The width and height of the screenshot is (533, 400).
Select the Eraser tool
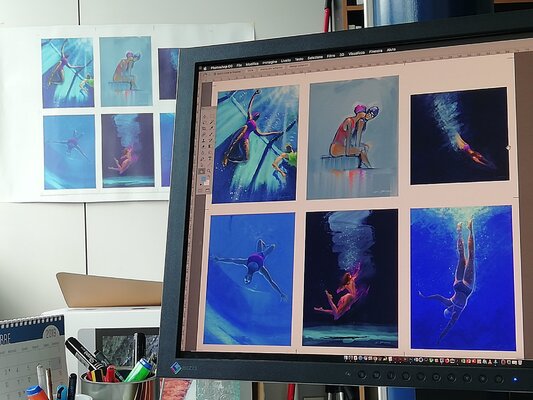(203, 146)
